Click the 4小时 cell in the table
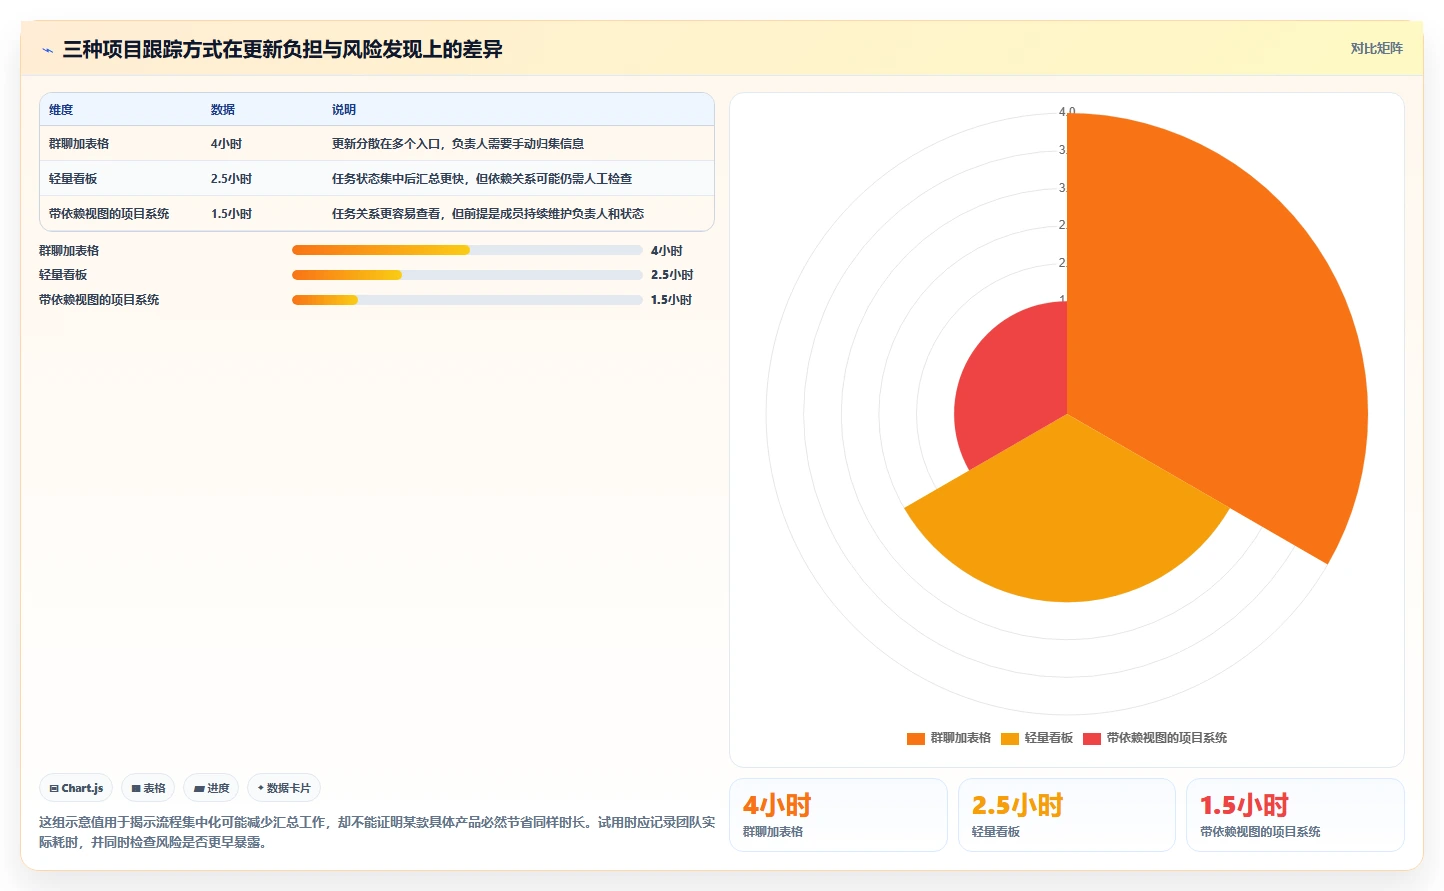Screen dimensions: 1444x891 226,144
